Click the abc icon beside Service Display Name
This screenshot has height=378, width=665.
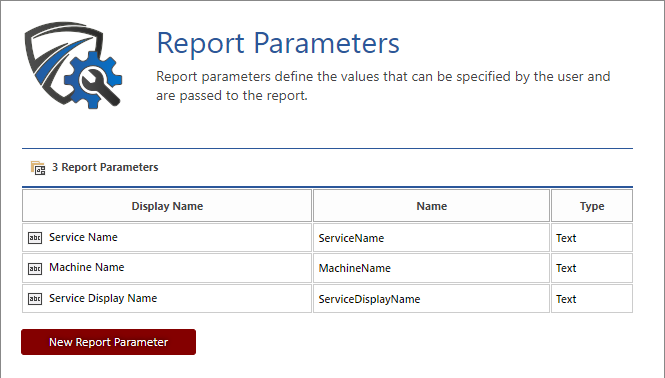click(x=35, y=299)
